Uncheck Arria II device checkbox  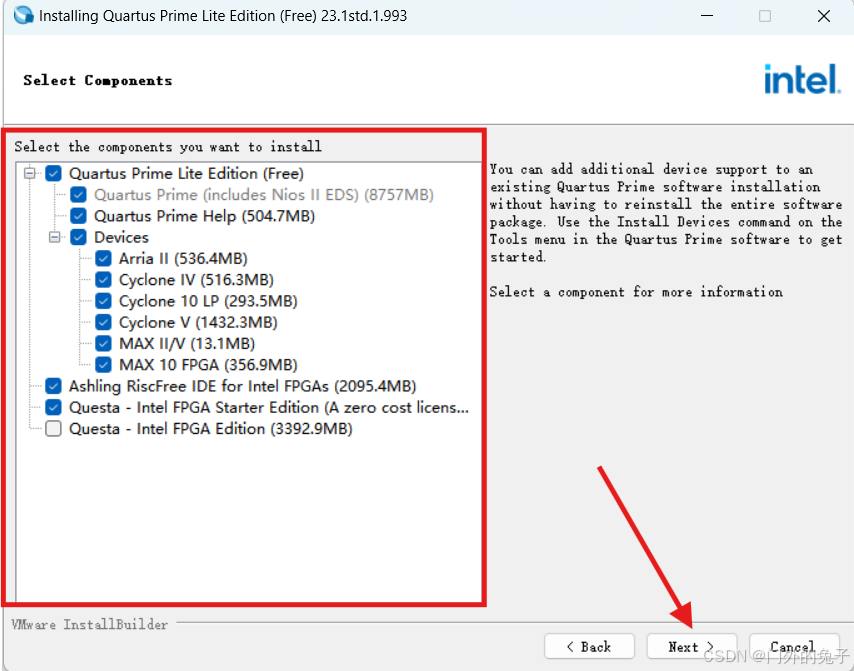(103, 258)
